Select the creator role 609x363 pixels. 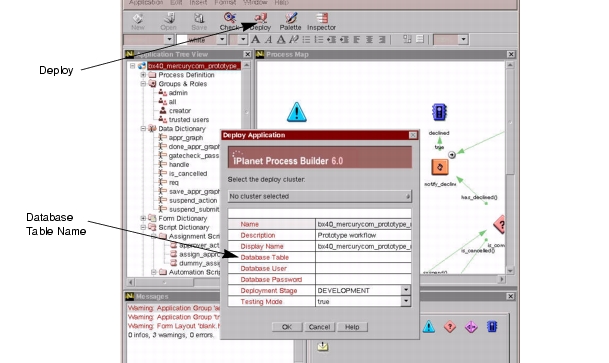tap(180, 111)
